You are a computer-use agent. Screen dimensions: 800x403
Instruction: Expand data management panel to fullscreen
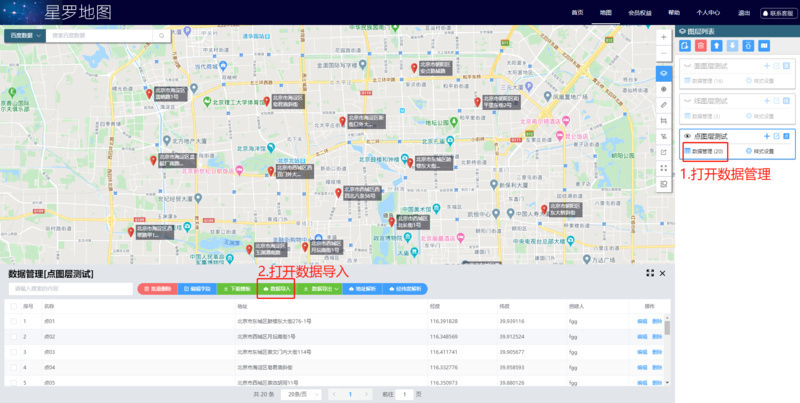(650, 273)
